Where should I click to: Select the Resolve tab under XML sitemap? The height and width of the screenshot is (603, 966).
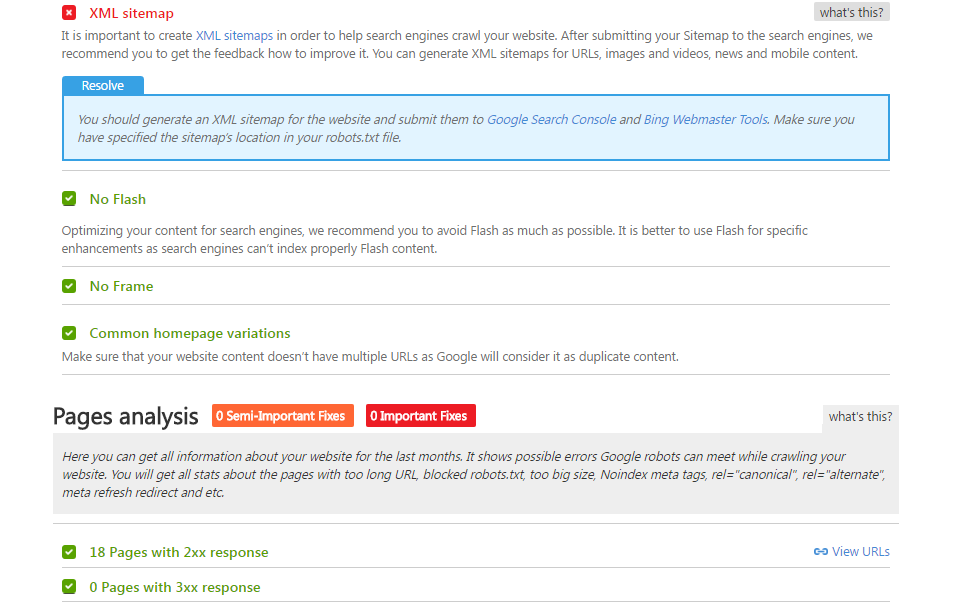coord(103,86)
